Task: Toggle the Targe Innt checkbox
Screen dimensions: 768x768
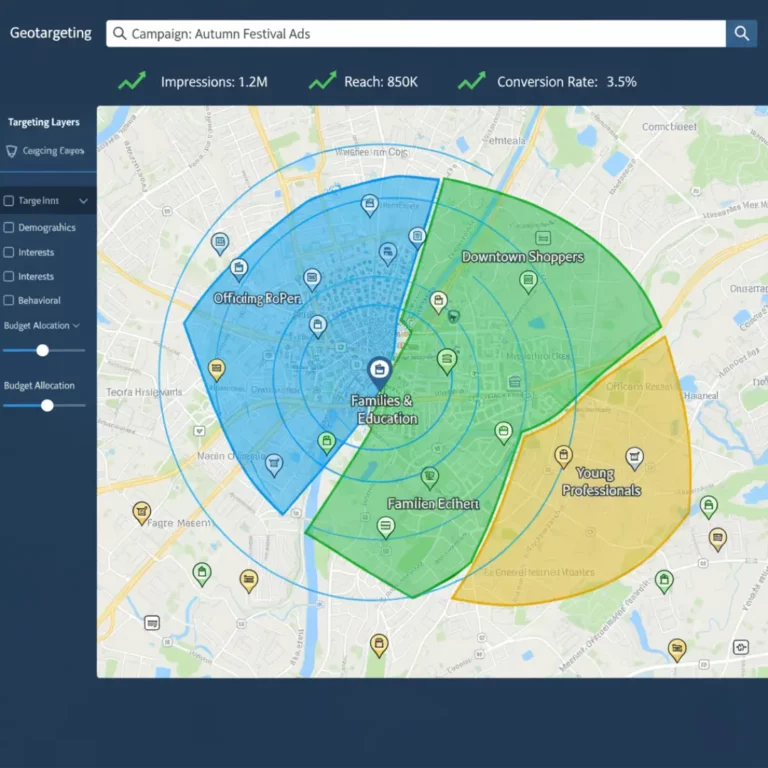Action: (9, 201)
